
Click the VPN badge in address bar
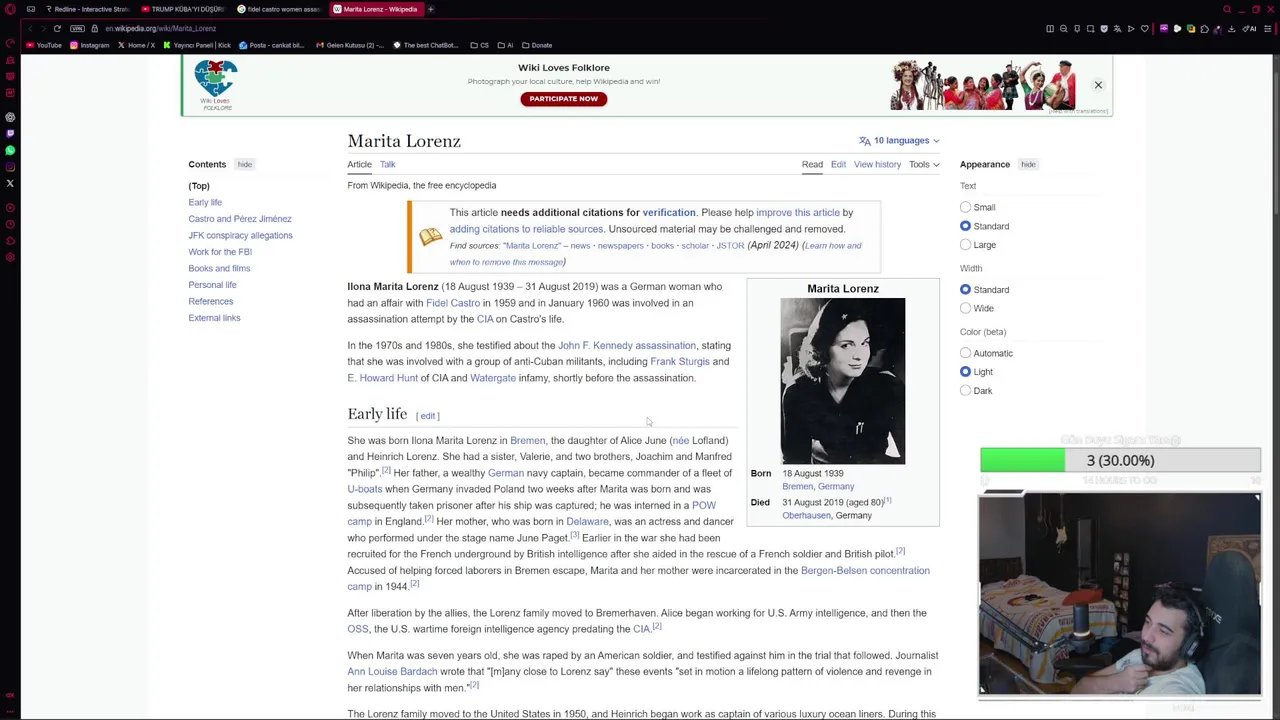[78, 28]
